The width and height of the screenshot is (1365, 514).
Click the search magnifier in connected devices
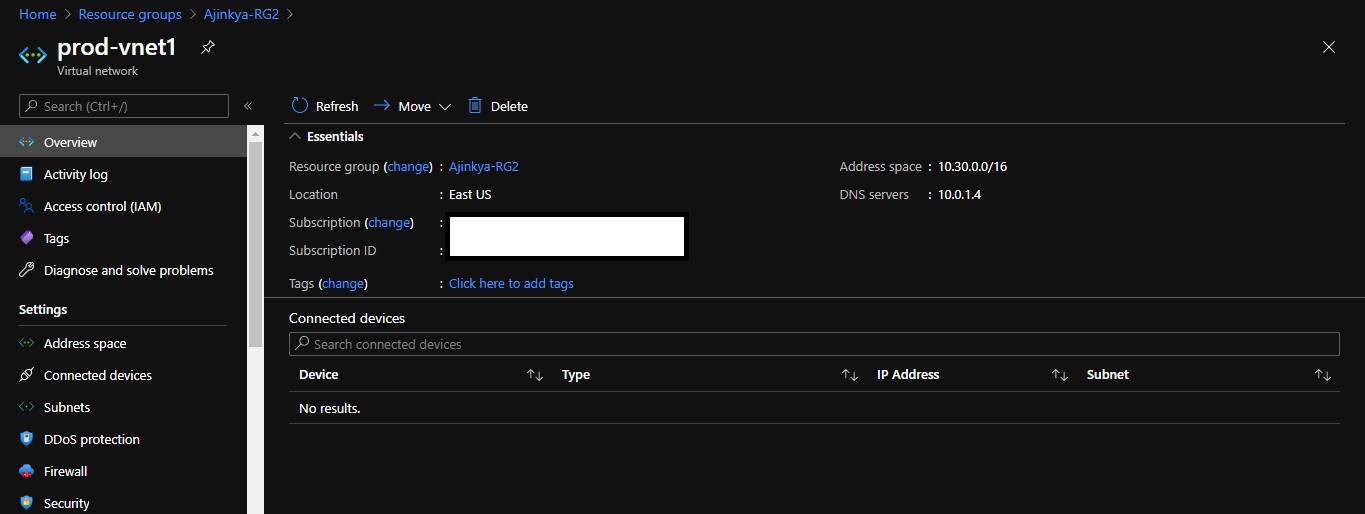302,344
